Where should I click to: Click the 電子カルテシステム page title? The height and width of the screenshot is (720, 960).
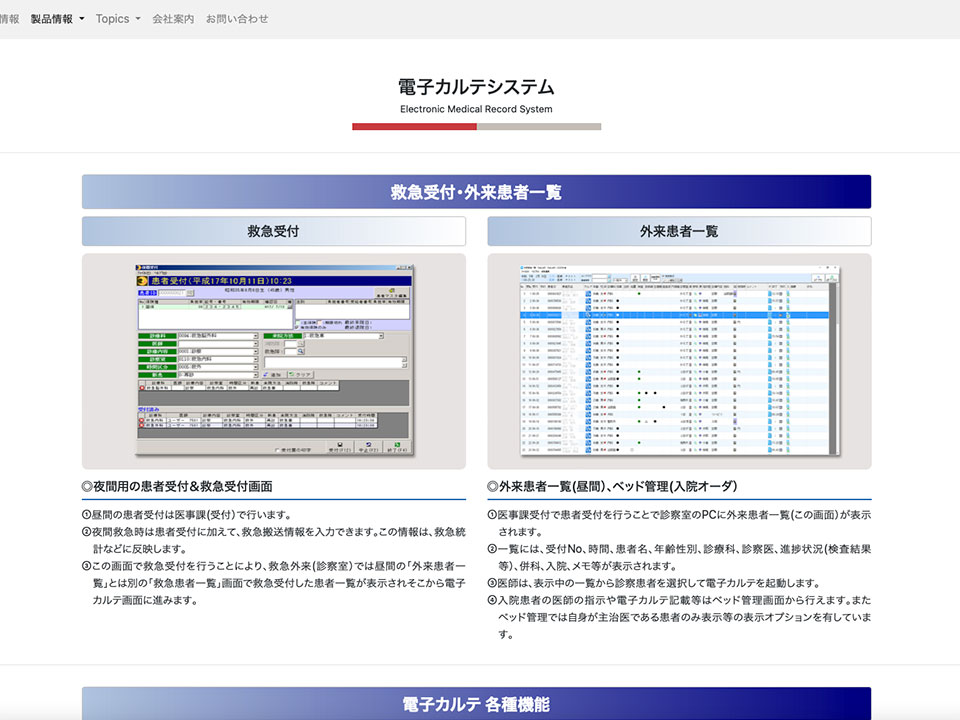476,87
